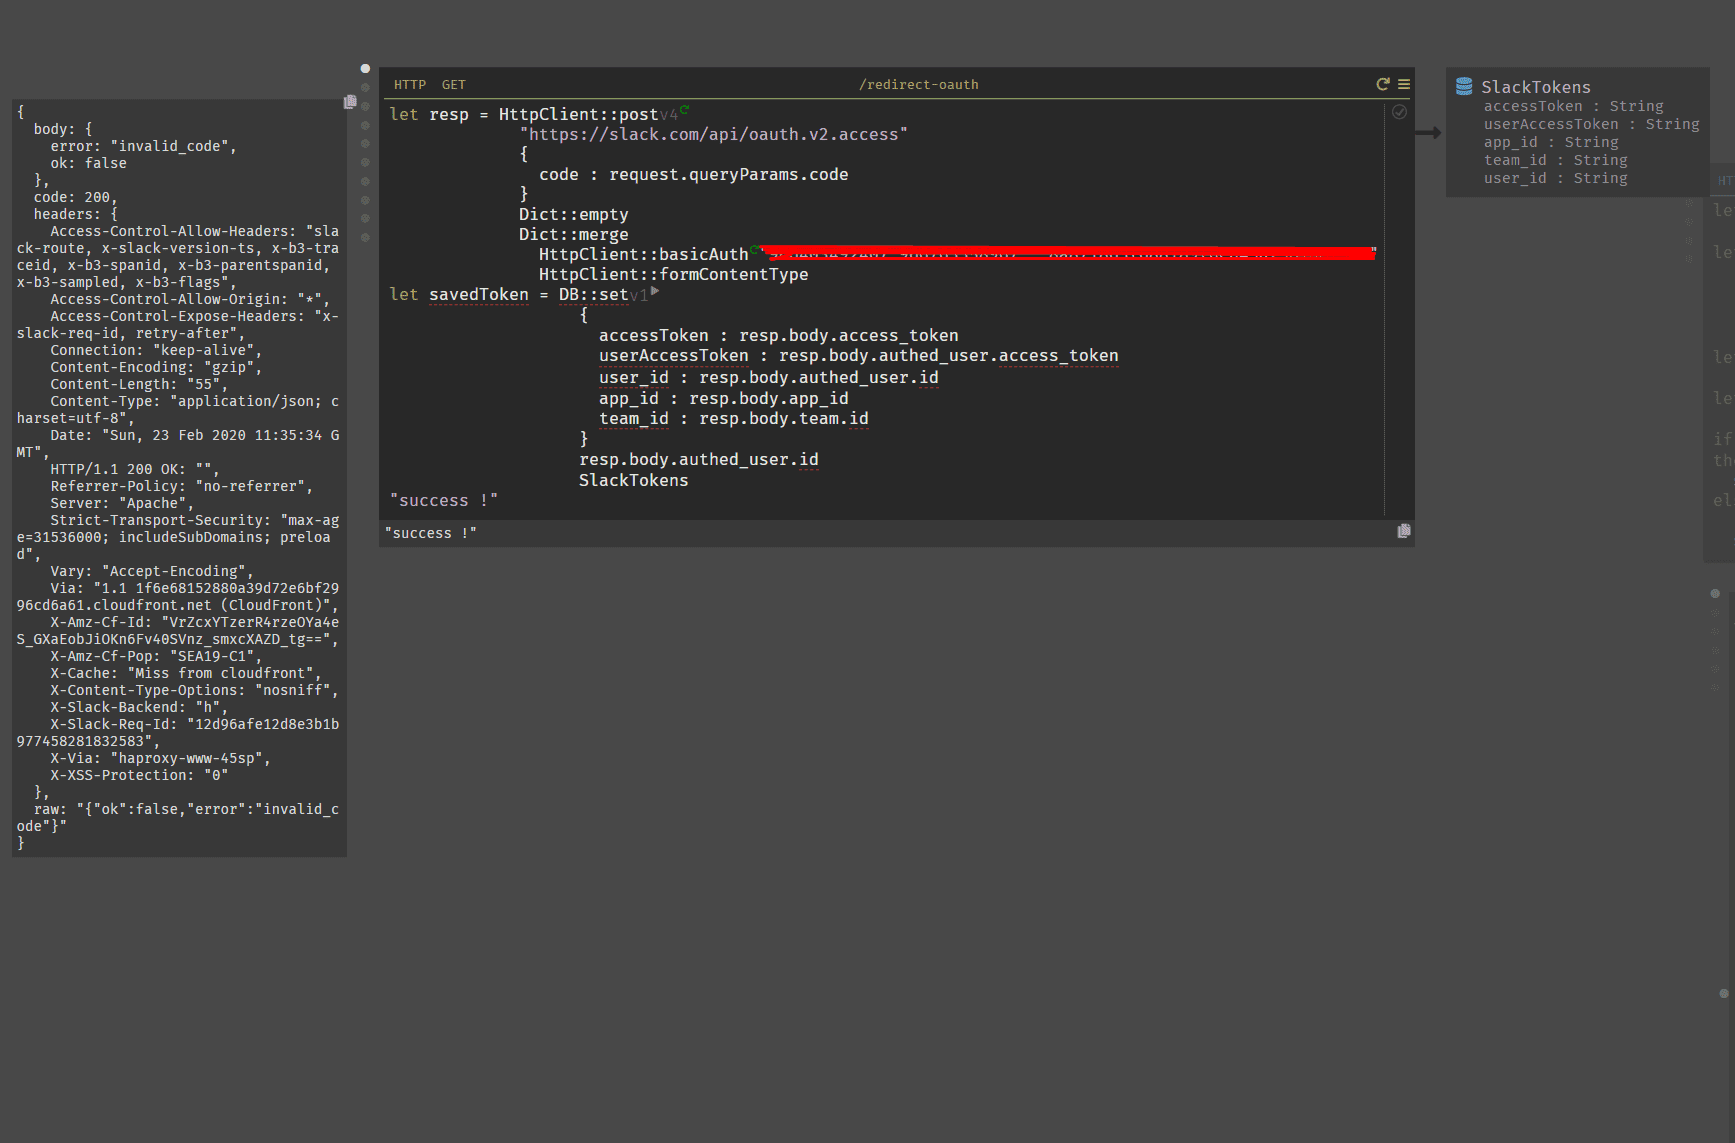The height and width of the screenshot is (1143, 1735).
Task: Copy the "success !" result with clipboard icon
Action: (x=1404, y=531)
